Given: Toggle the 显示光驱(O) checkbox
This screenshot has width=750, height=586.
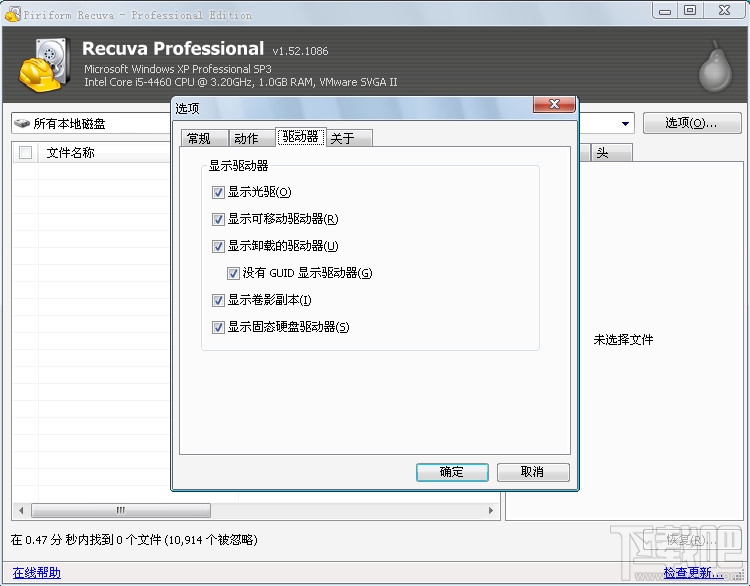Looking at the screenshot, I should (218, 192).
